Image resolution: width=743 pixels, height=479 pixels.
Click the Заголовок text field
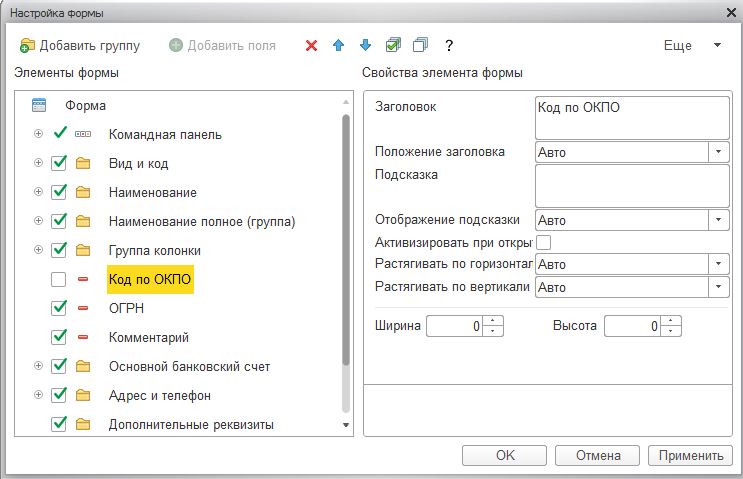(x=632, y=118)
